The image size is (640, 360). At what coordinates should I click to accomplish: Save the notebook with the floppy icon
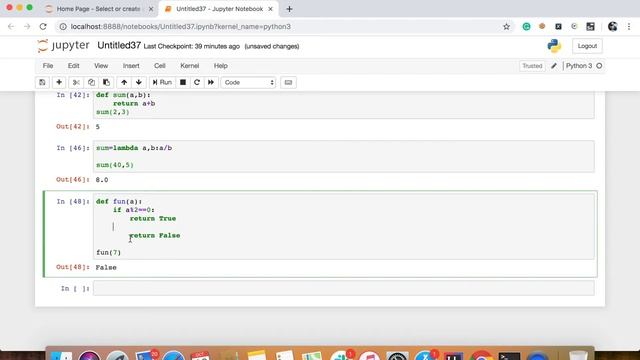(x=42, y=82)
